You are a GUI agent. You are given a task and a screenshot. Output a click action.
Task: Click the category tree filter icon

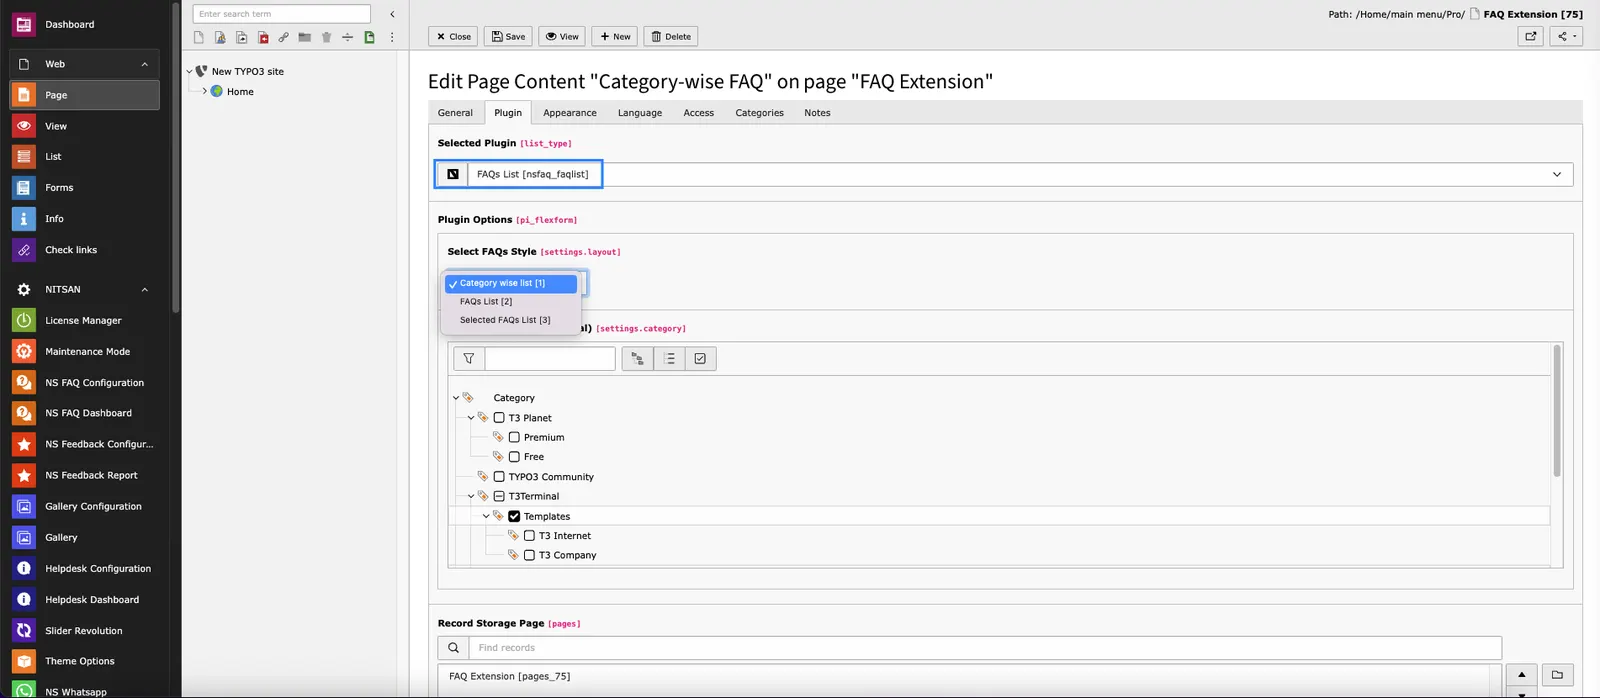469,358
